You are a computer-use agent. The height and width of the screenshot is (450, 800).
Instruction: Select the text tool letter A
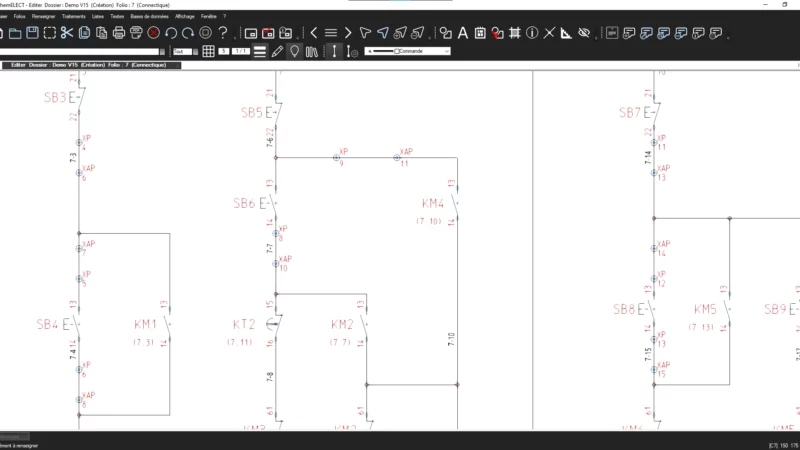click(463, 33)
